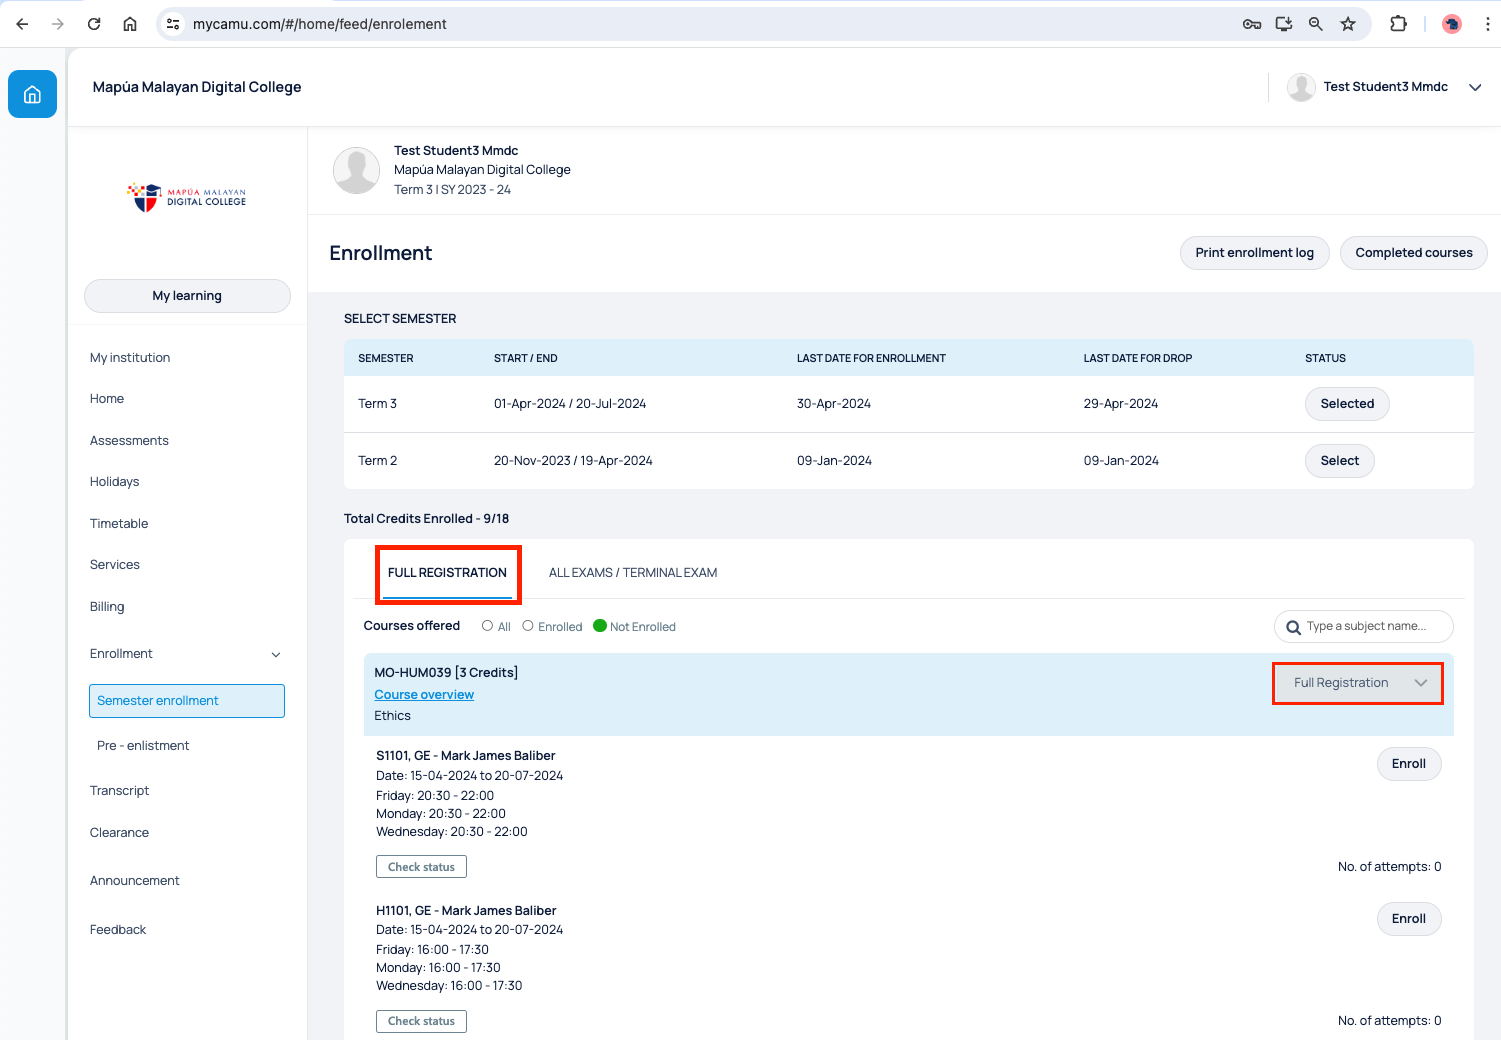Open Semester enrollment in the sidebar
Image resolution: width=1501 pixels, height=1040 pixels.
pos(187,701)
